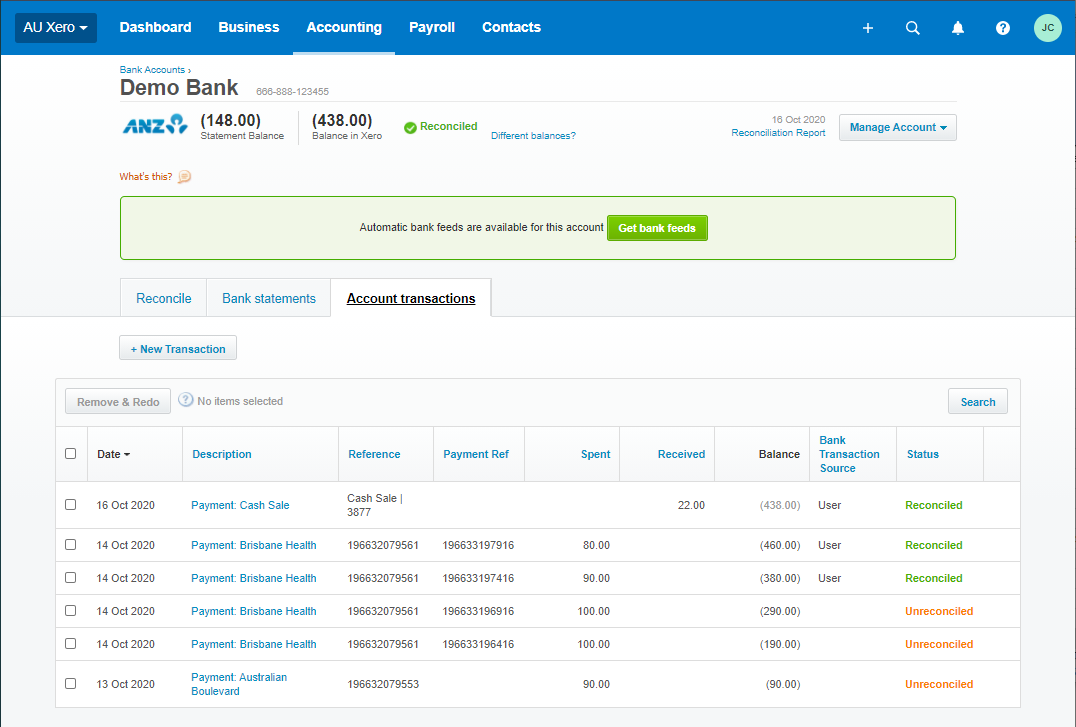Click the reference 196632079553

383,684
